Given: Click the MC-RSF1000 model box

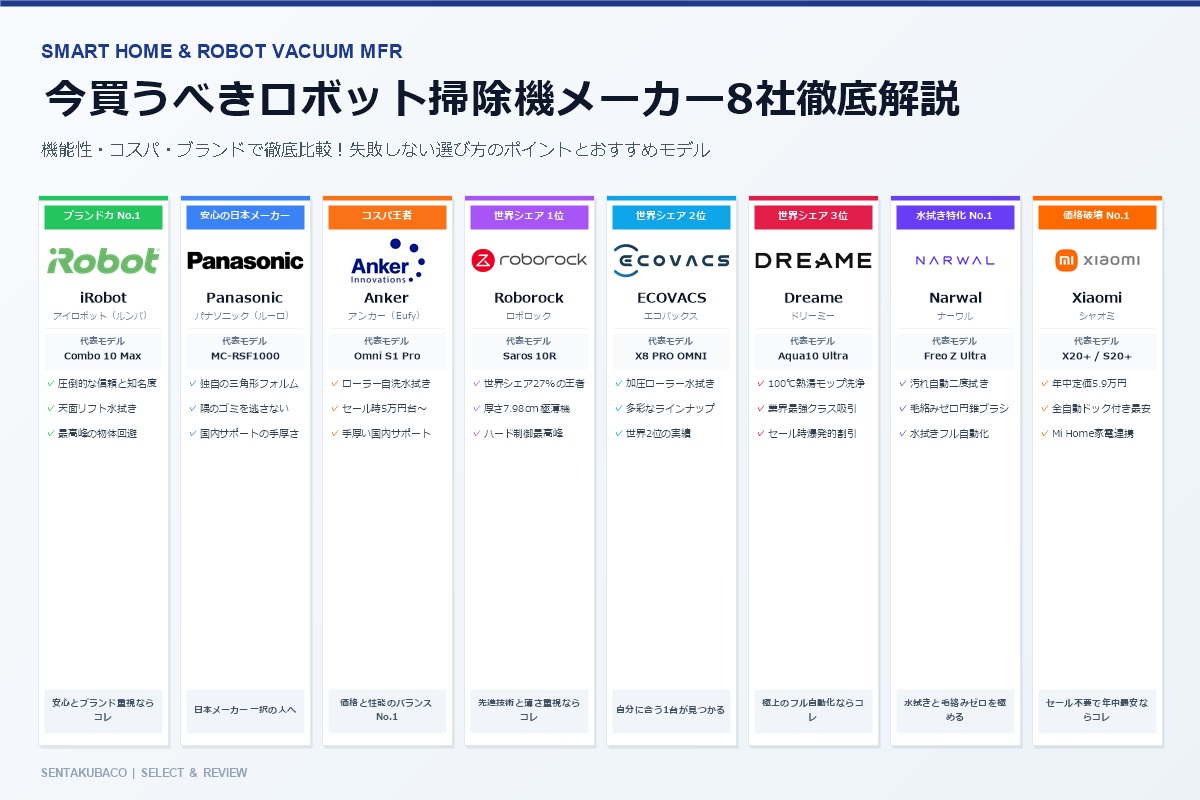Looking at the screenshot, I should click(x=245, y=349).
